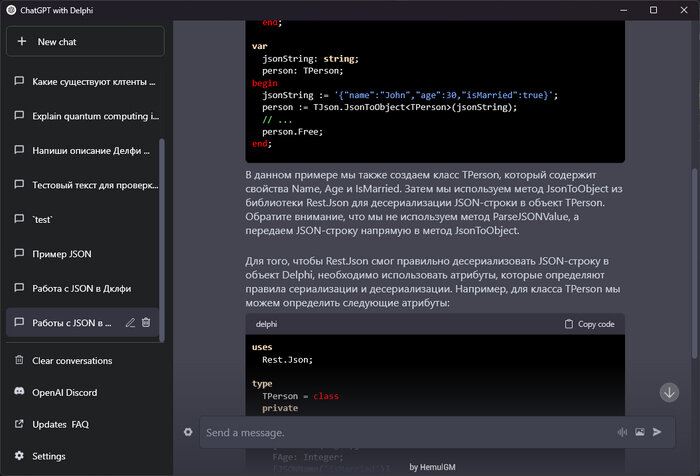
Task: Click the image attachment icon
Action: coord(640,432)
